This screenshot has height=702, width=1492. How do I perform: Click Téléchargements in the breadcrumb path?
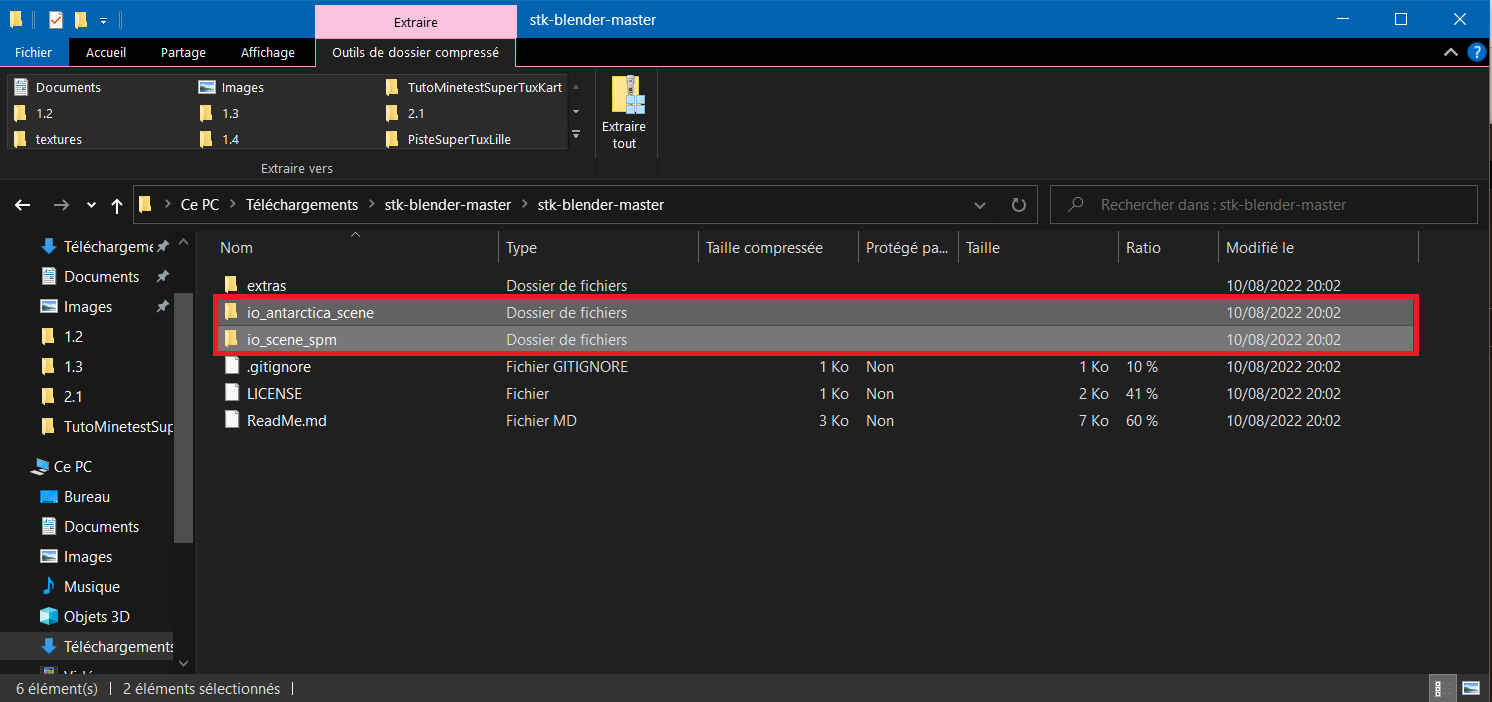click(303, 205)
